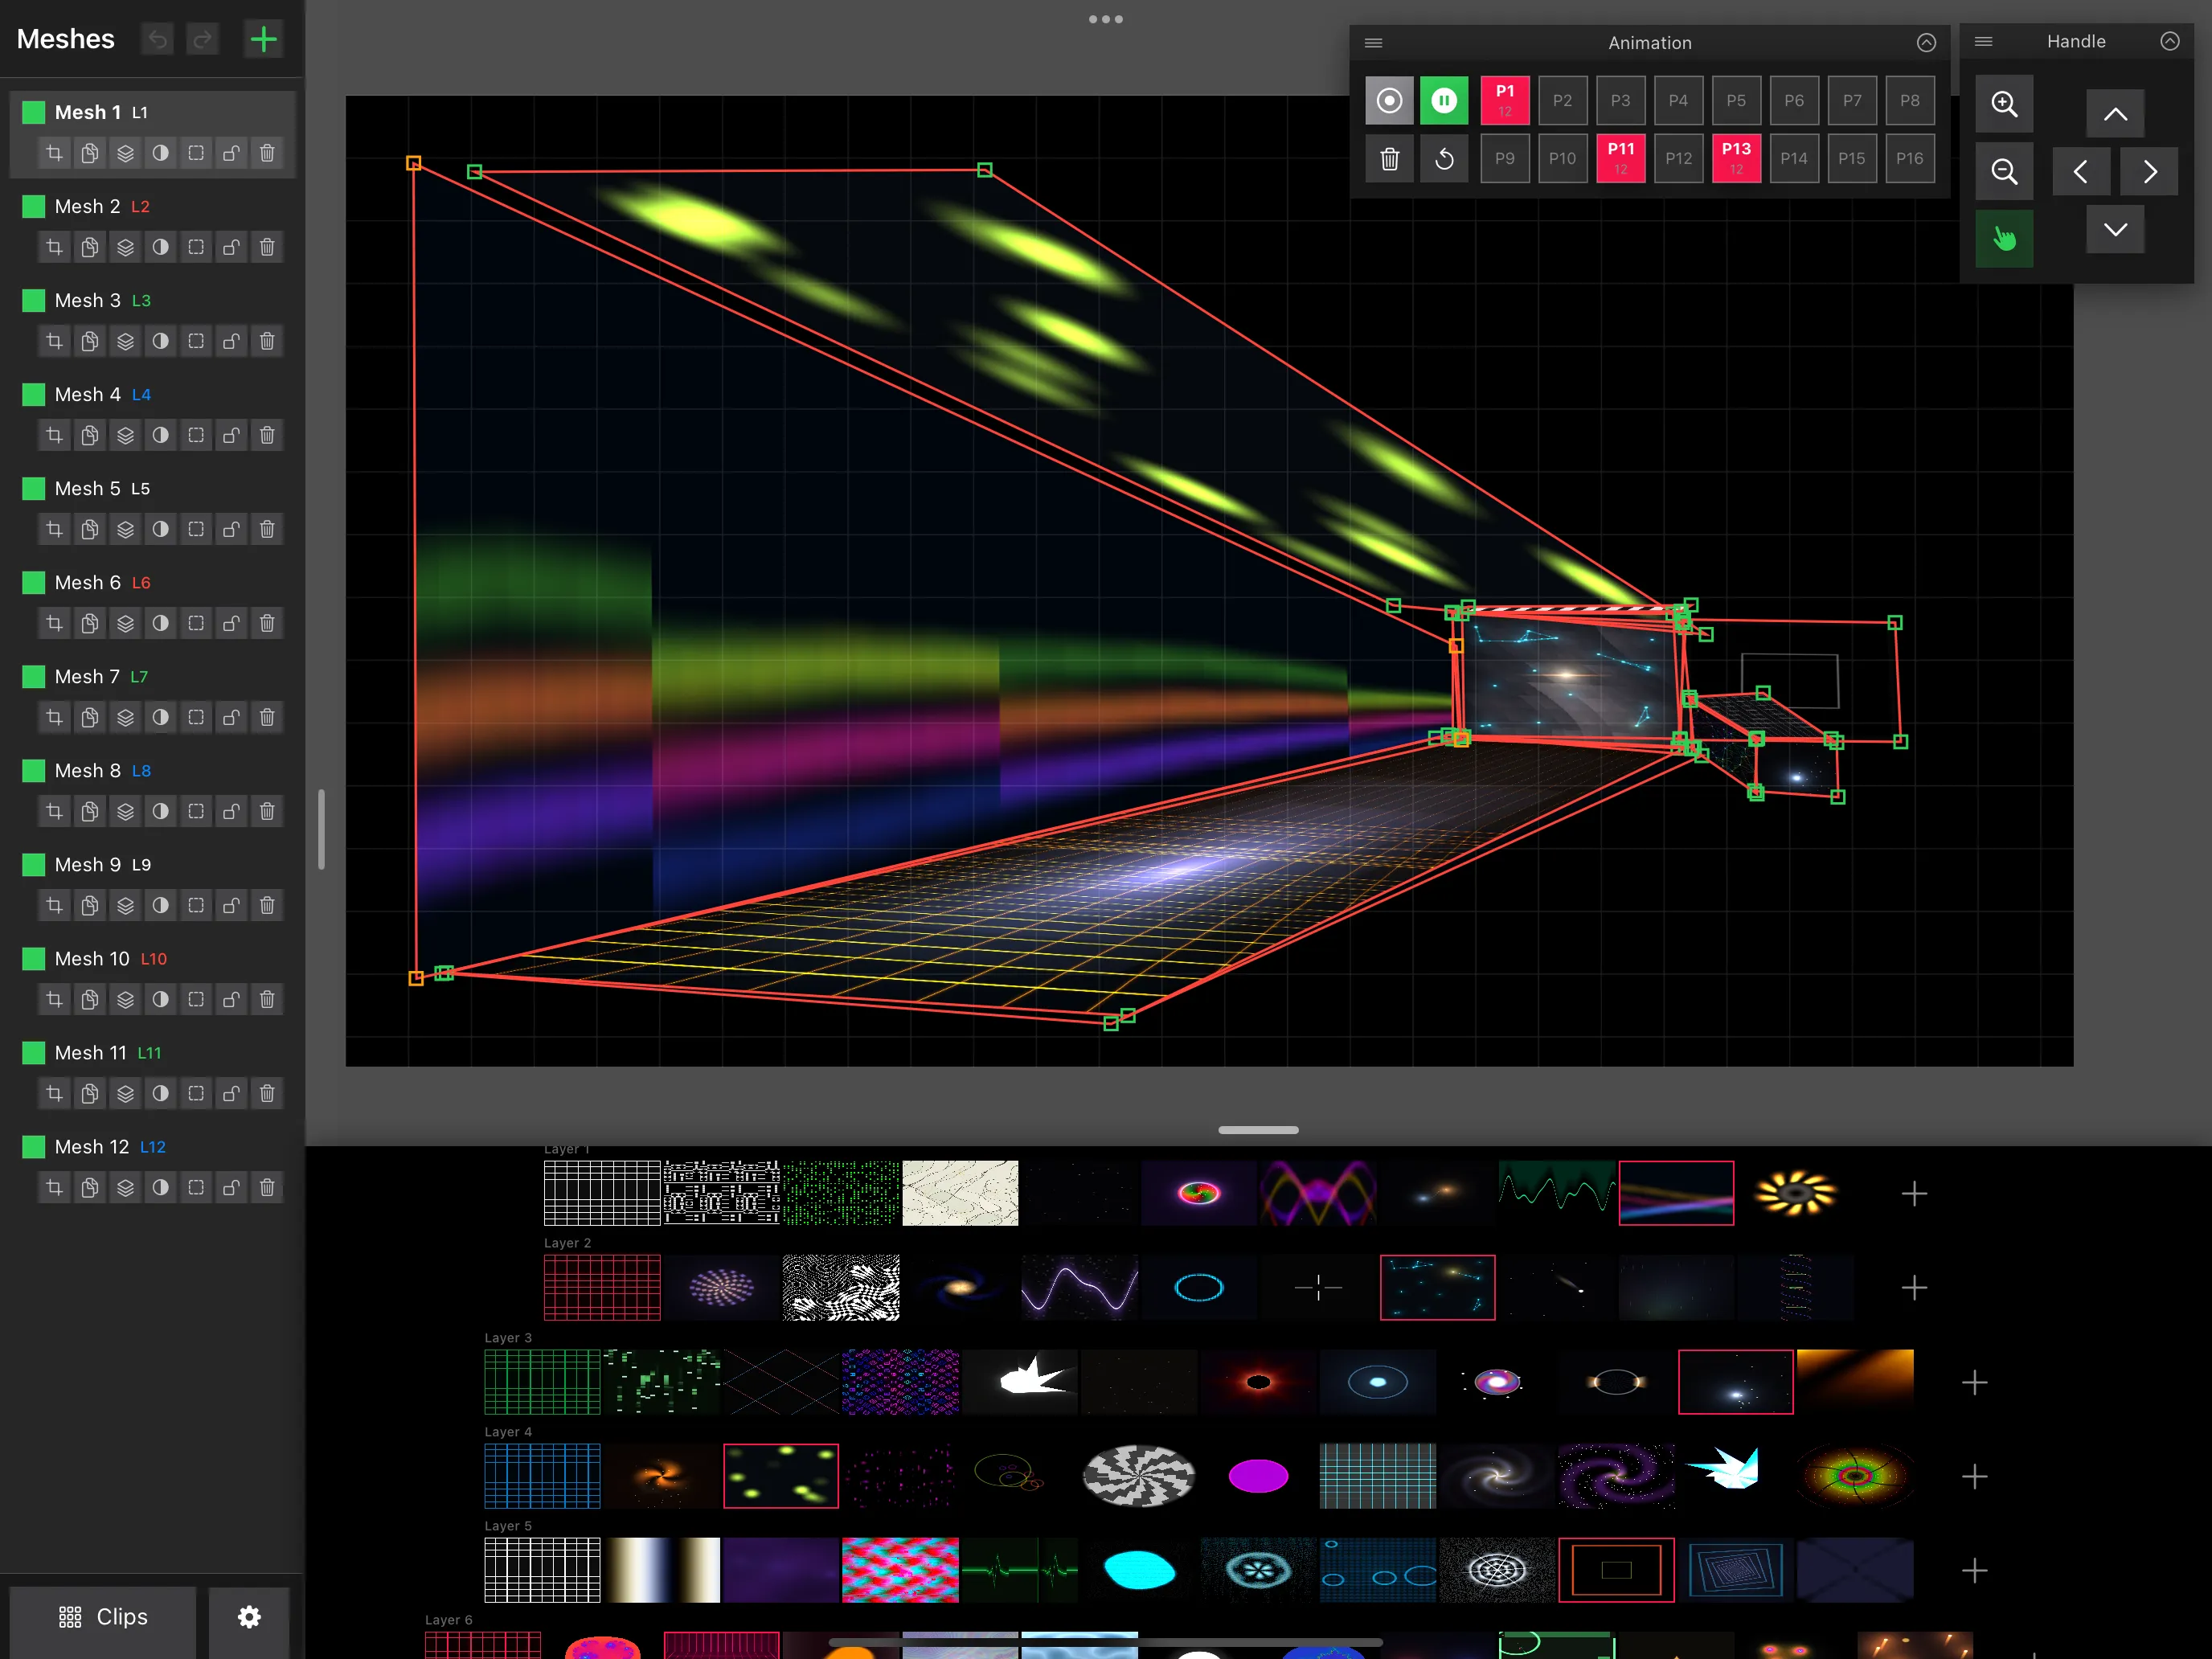Click the undo arrow in Meshes header

[x=157, y=39]
